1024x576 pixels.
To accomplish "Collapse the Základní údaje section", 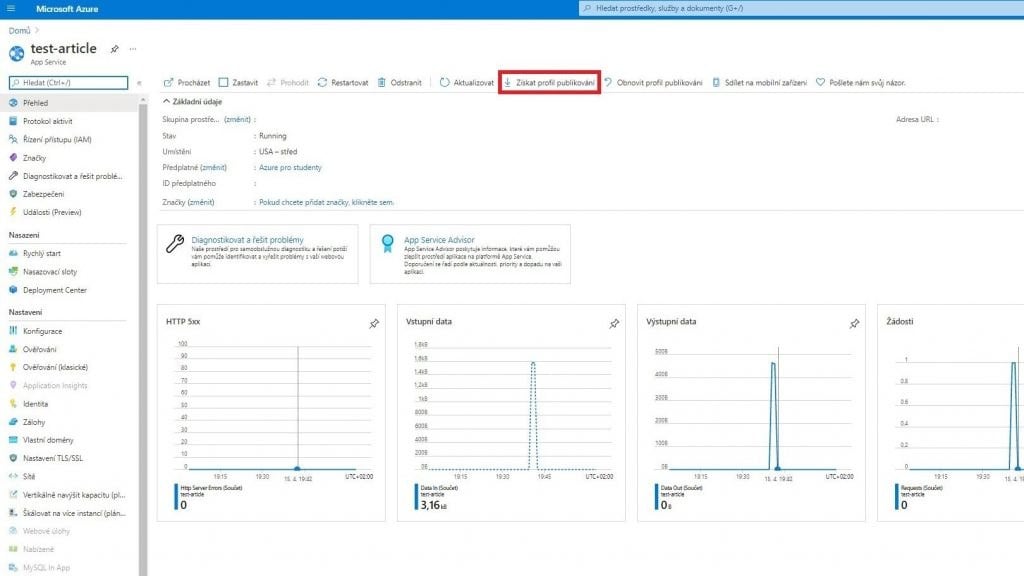I will [167, 101].
